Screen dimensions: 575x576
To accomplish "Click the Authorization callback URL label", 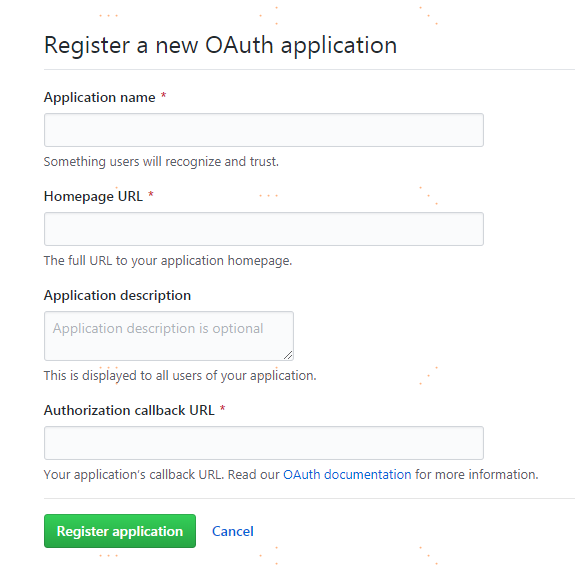I will point(129,410).
